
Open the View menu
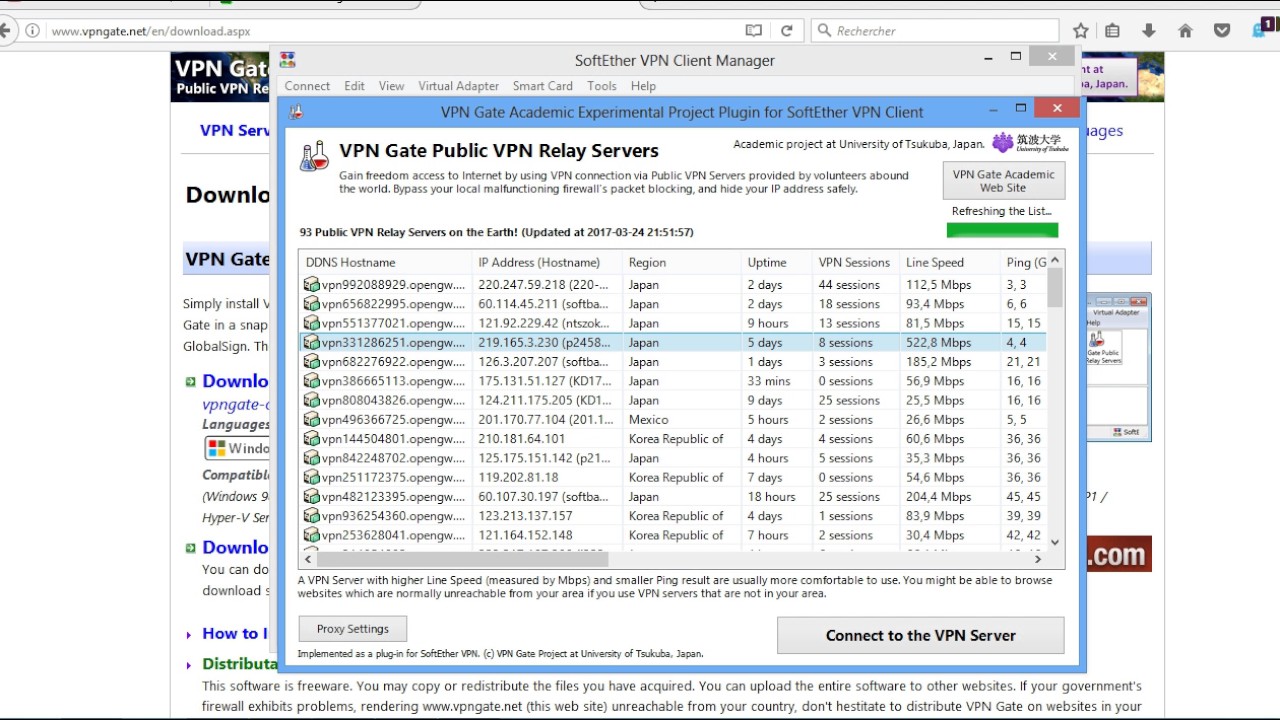click(391, 86)
